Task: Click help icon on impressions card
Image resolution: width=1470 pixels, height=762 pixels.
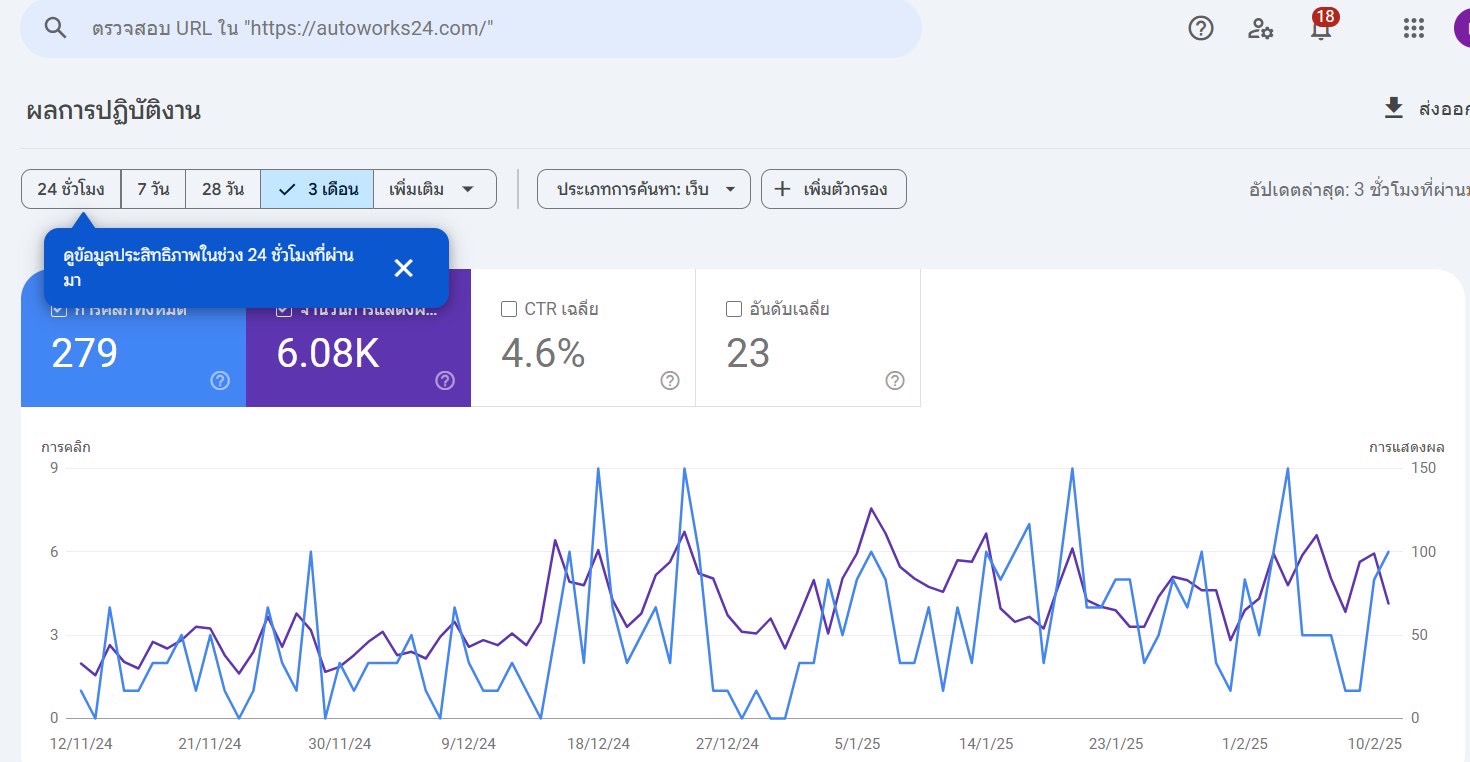Action: pyautogui.click(x=445, y=380)
